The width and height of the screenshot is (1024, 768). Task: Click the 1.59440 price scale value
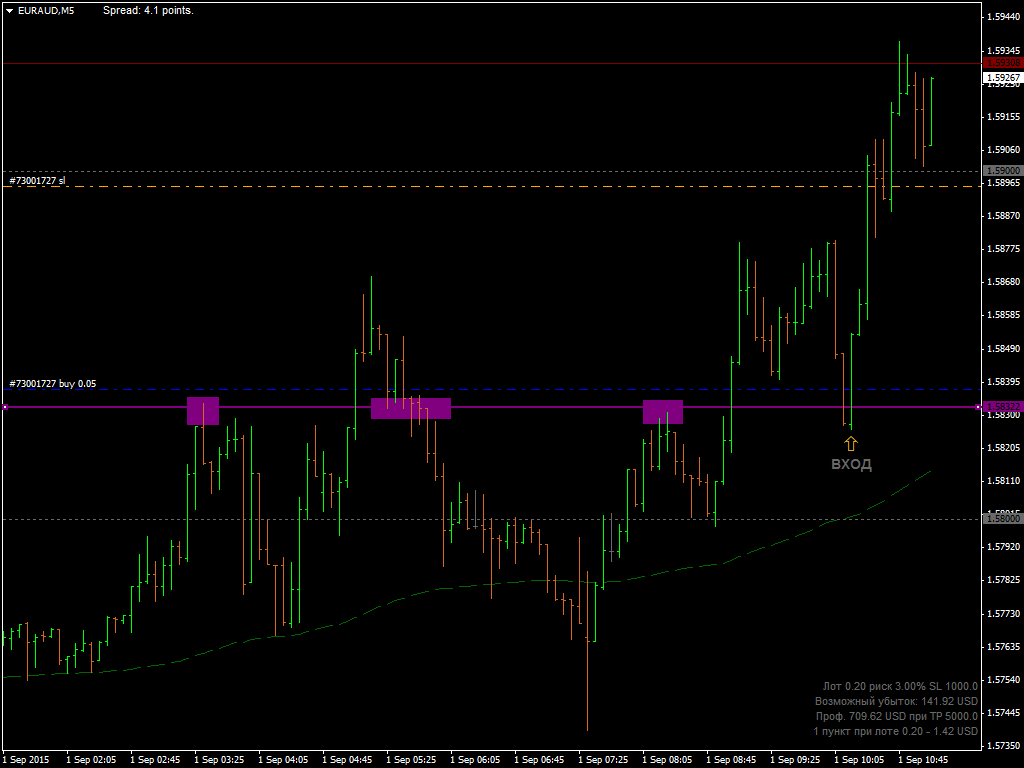[1004, 17]
